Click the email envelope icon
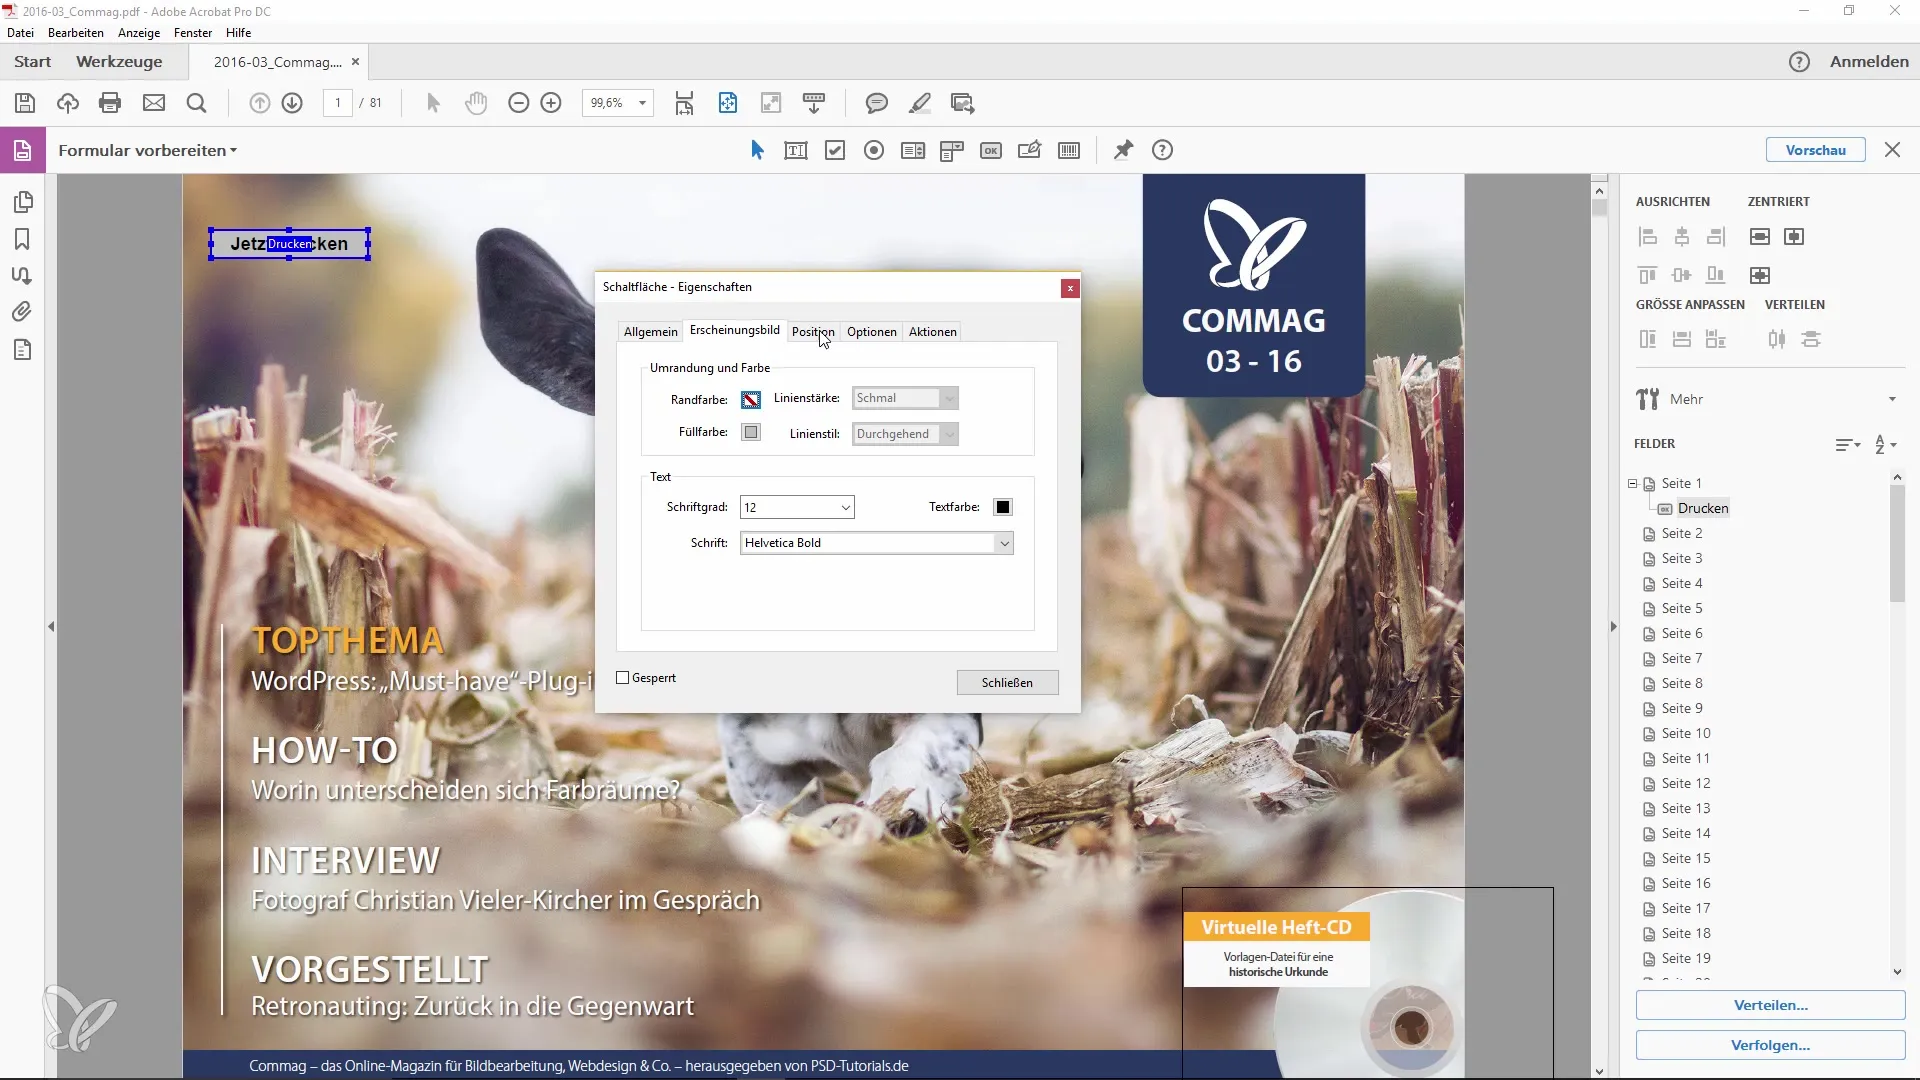The height and width of the screenshot is (1080, 1920). [x=154, y=103]
